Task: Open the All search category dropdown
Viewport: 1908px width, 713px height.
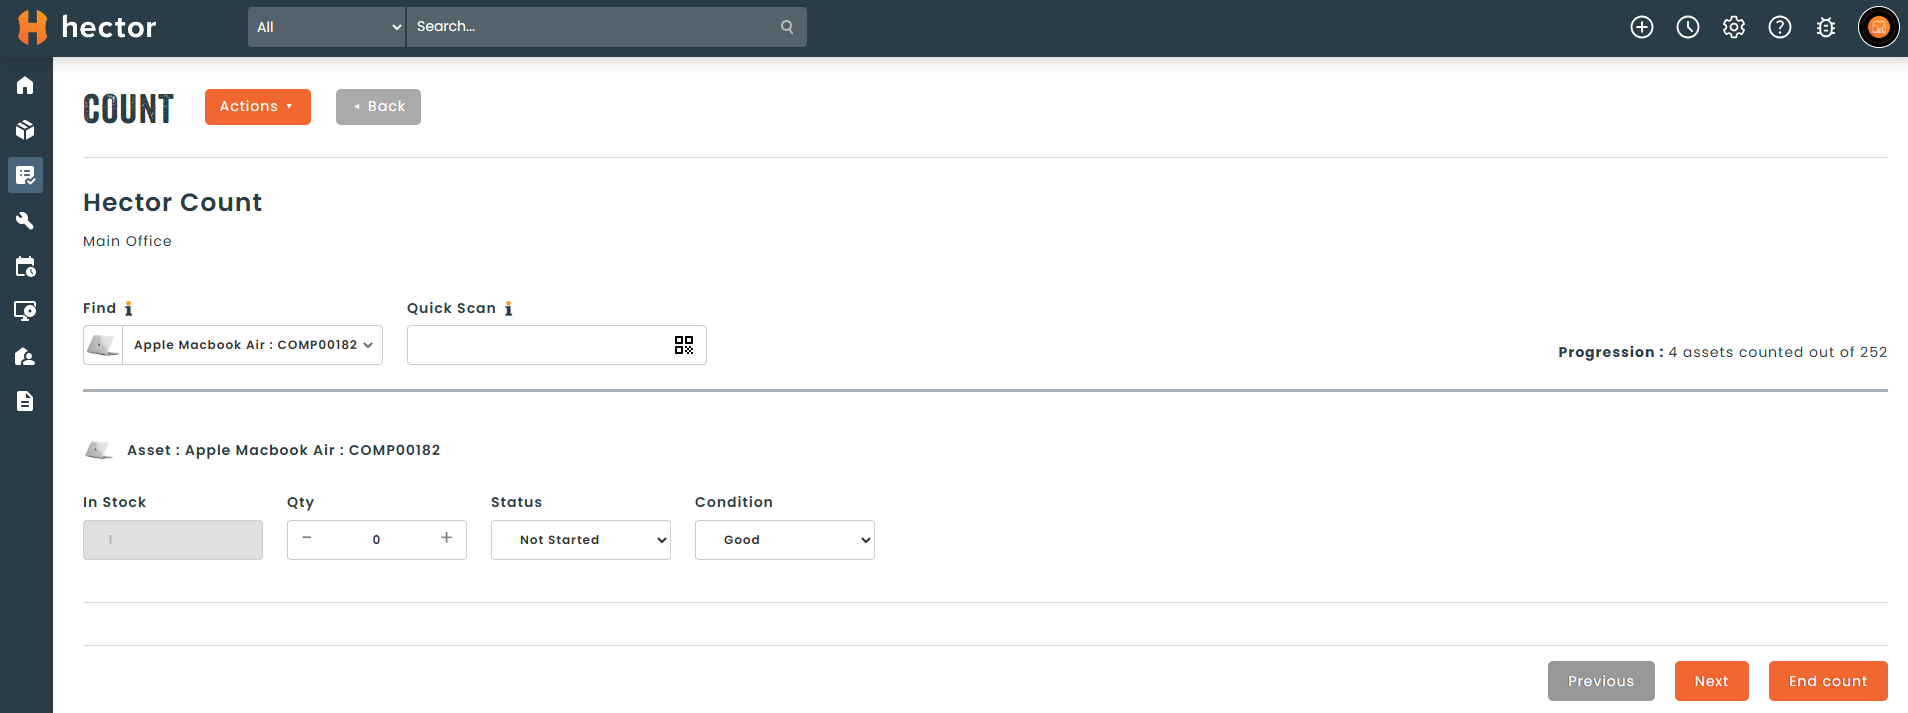Action: [x=326, y=27]
